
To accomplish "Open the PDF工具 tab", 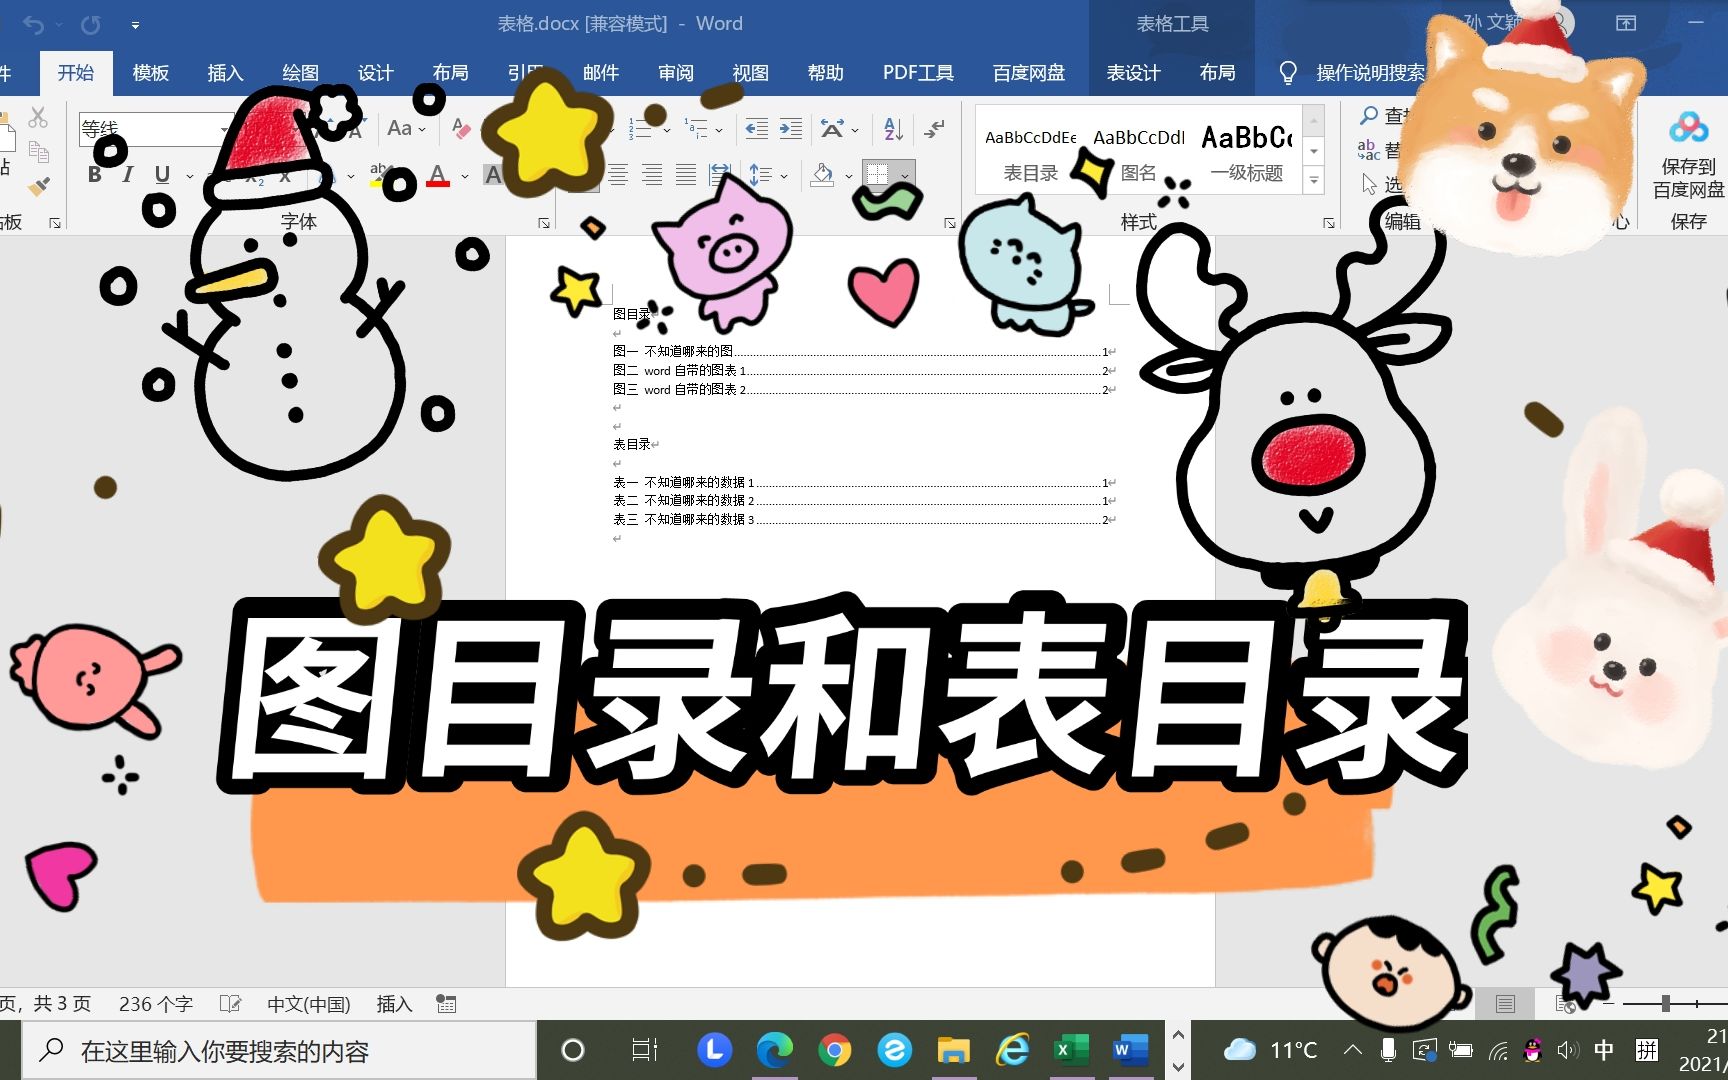I will tap(918, 73).
